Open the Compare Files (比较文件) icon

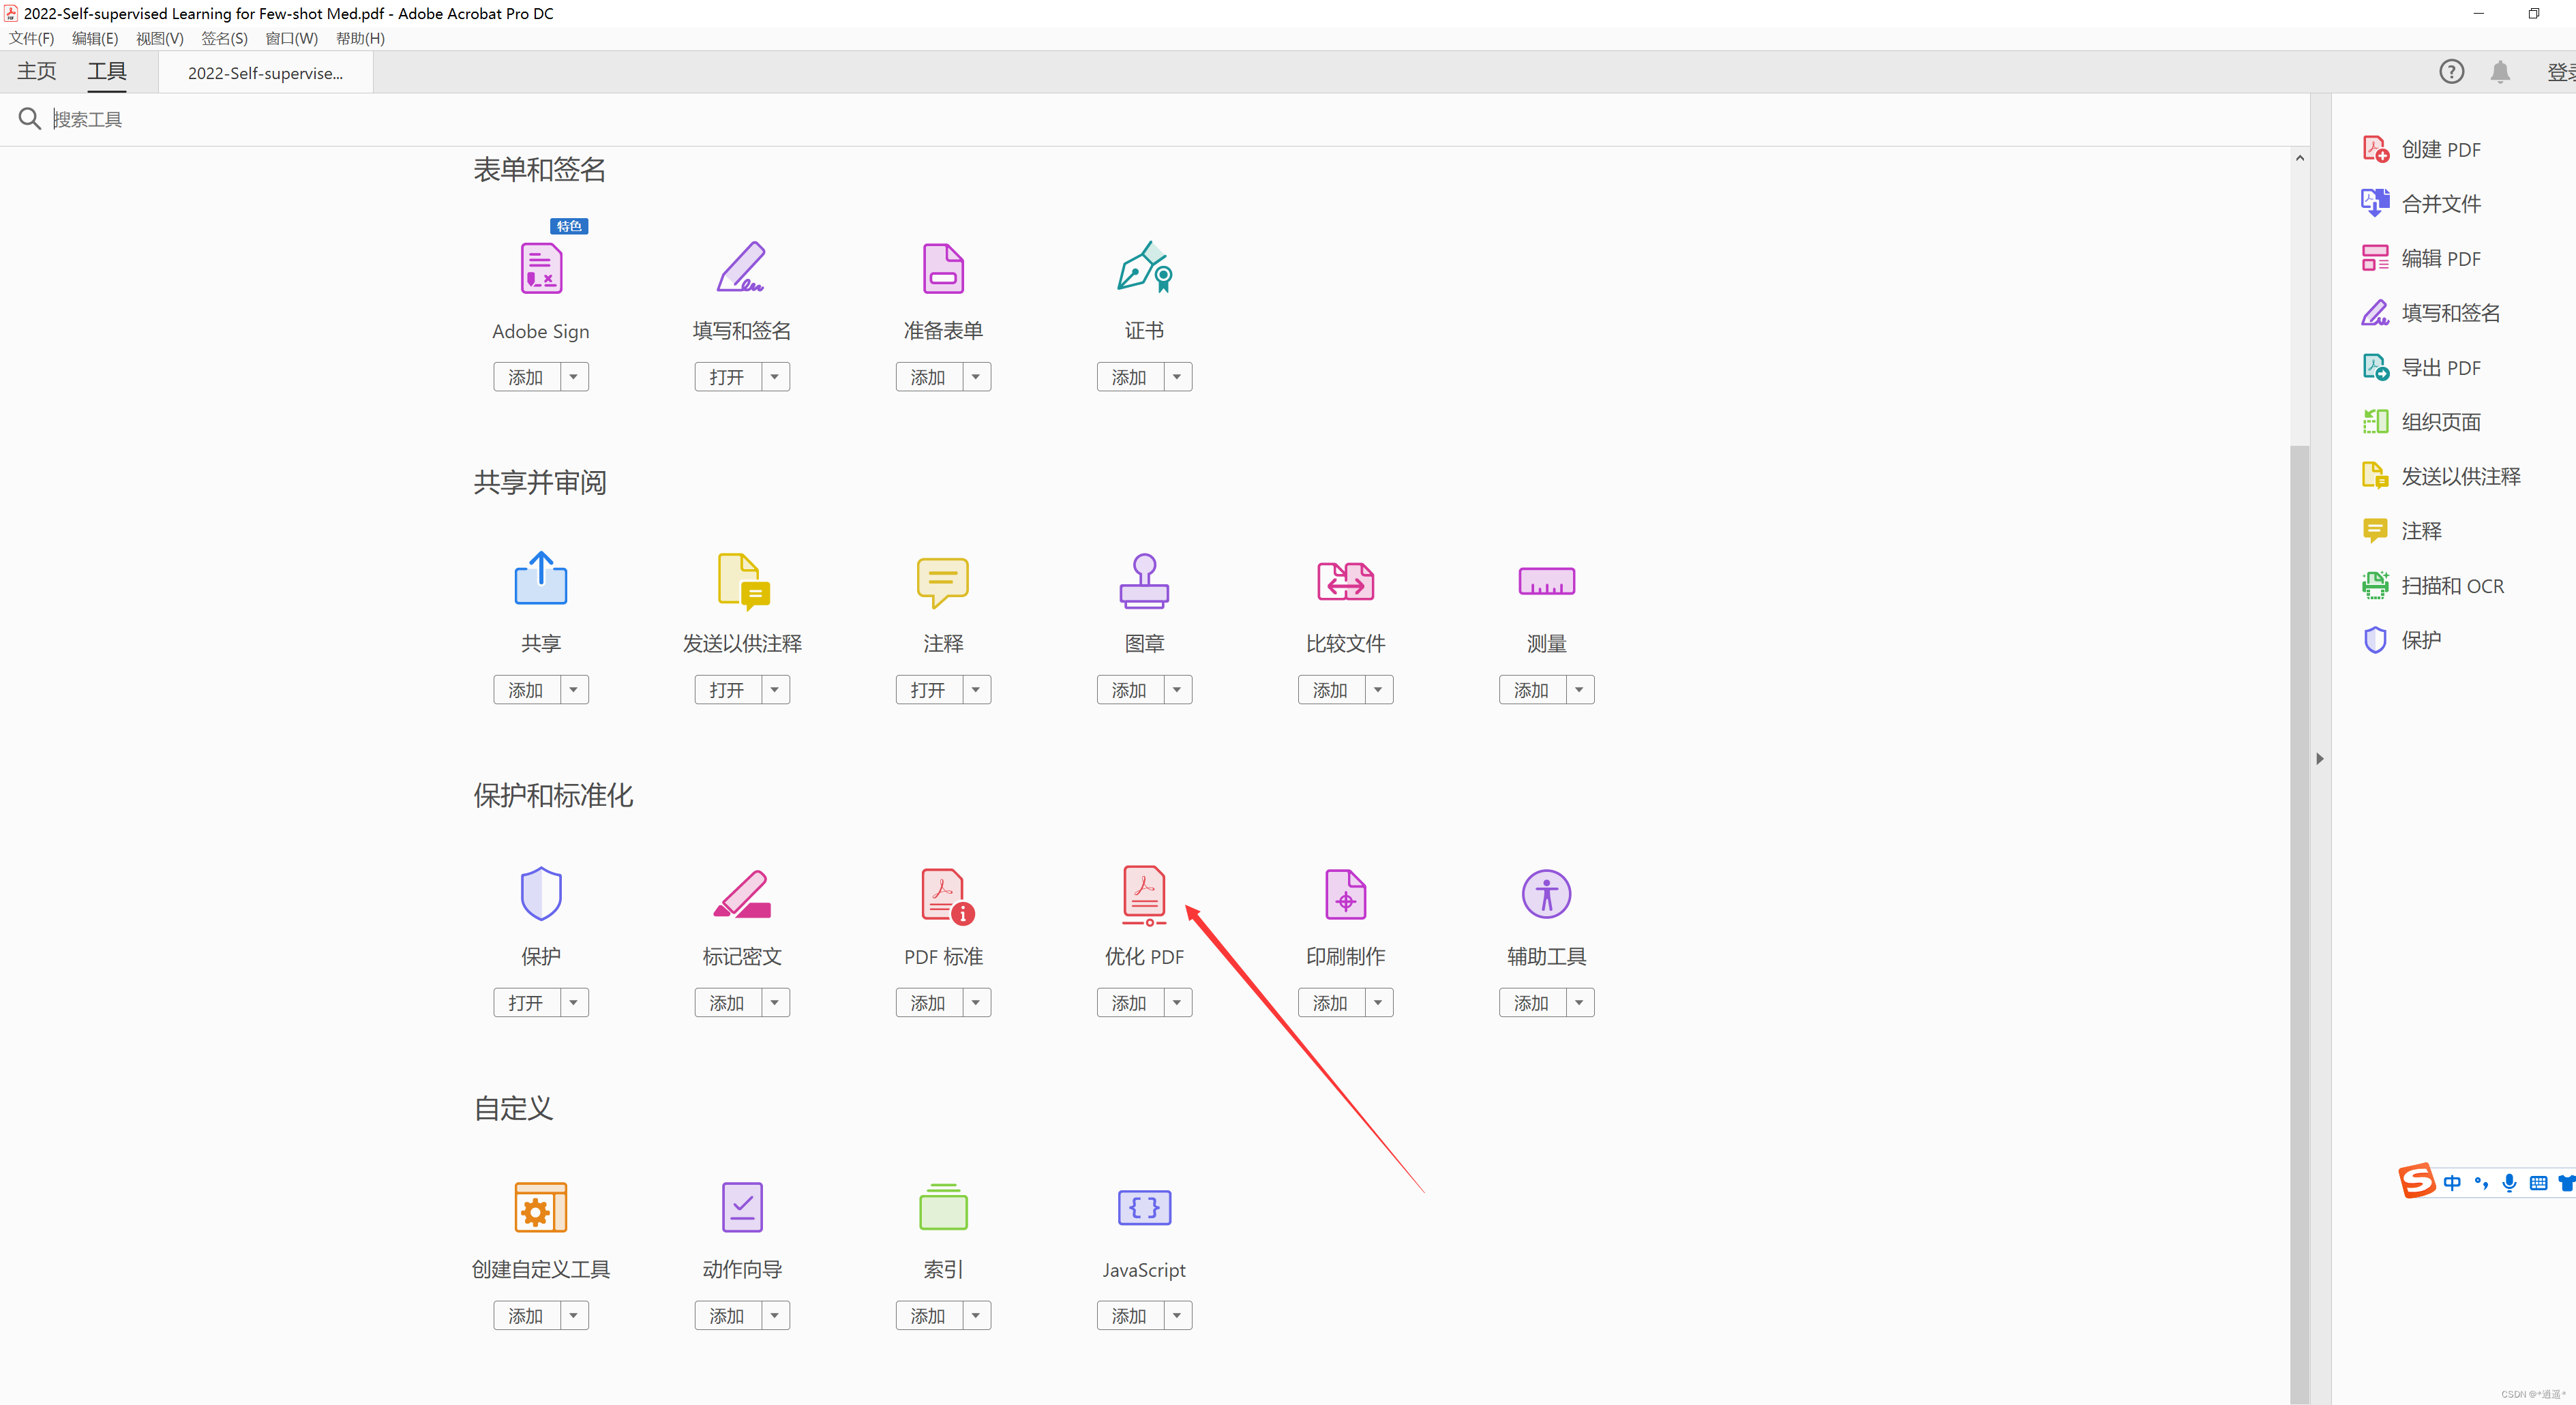[1345, 581]
